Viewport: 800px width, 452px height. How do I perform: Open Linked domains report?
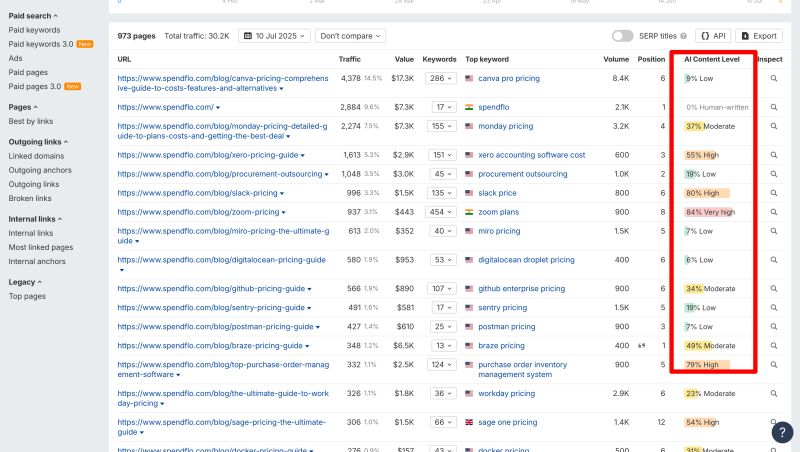point(36,156)
